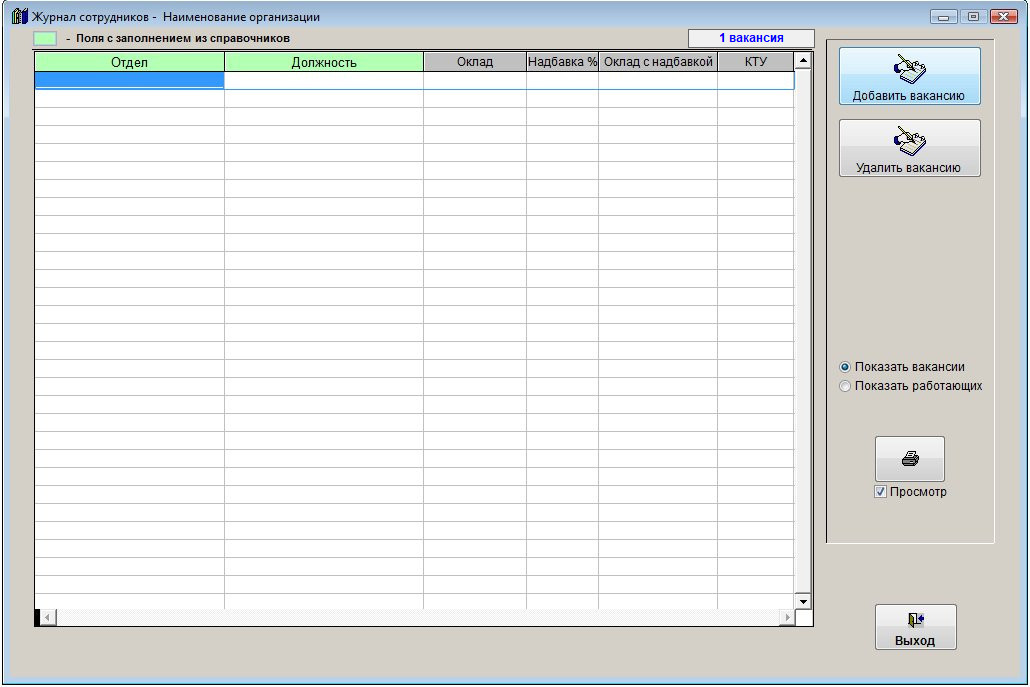Maximize the Журнал сотрудников window
Viewport: 1030px width, 687px height.
(974, 16)
